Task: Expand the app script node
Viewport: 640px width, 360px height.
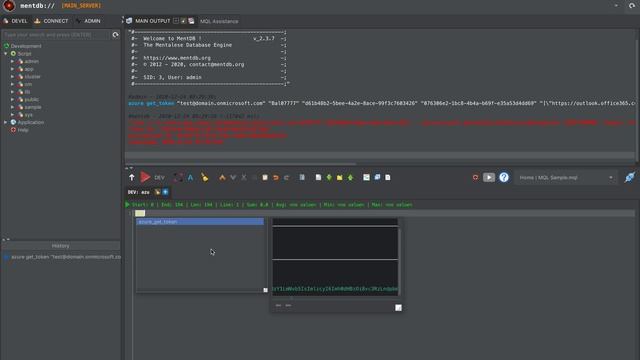Action: 12,69
